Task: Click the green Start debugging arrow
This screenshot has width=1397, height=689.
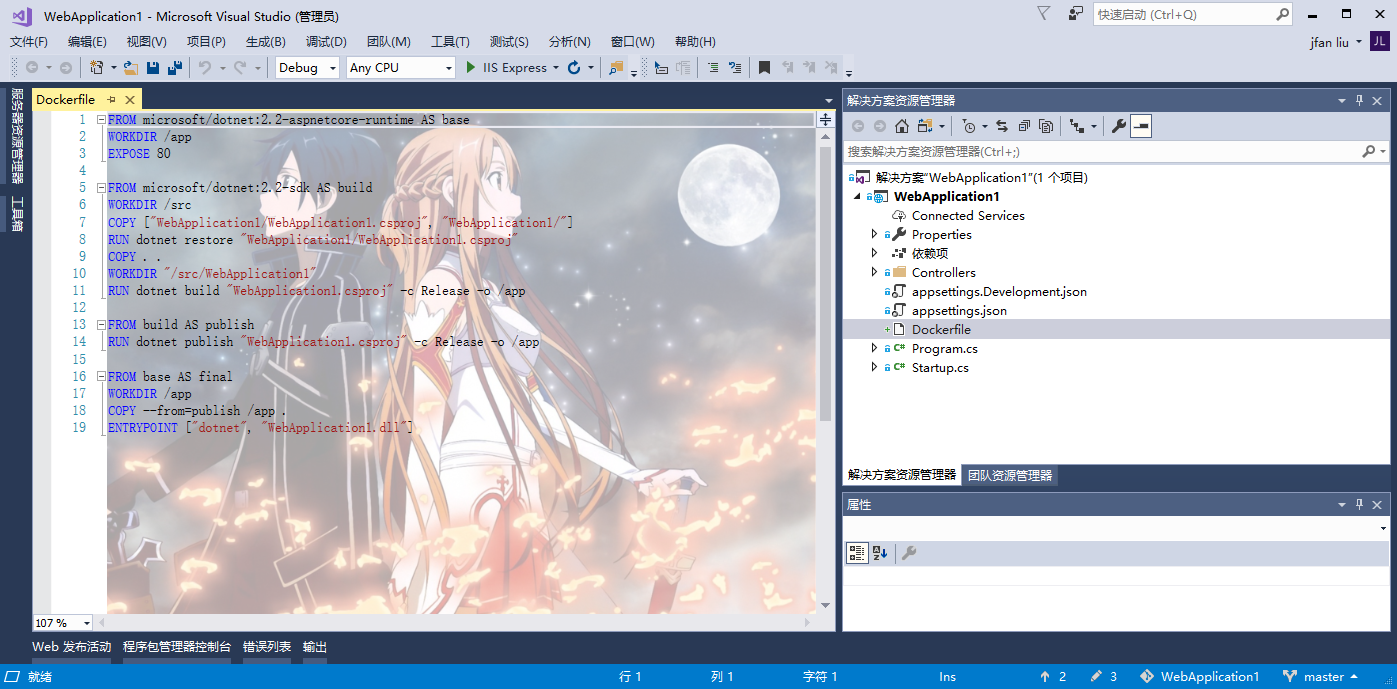Action: (472, 68)
